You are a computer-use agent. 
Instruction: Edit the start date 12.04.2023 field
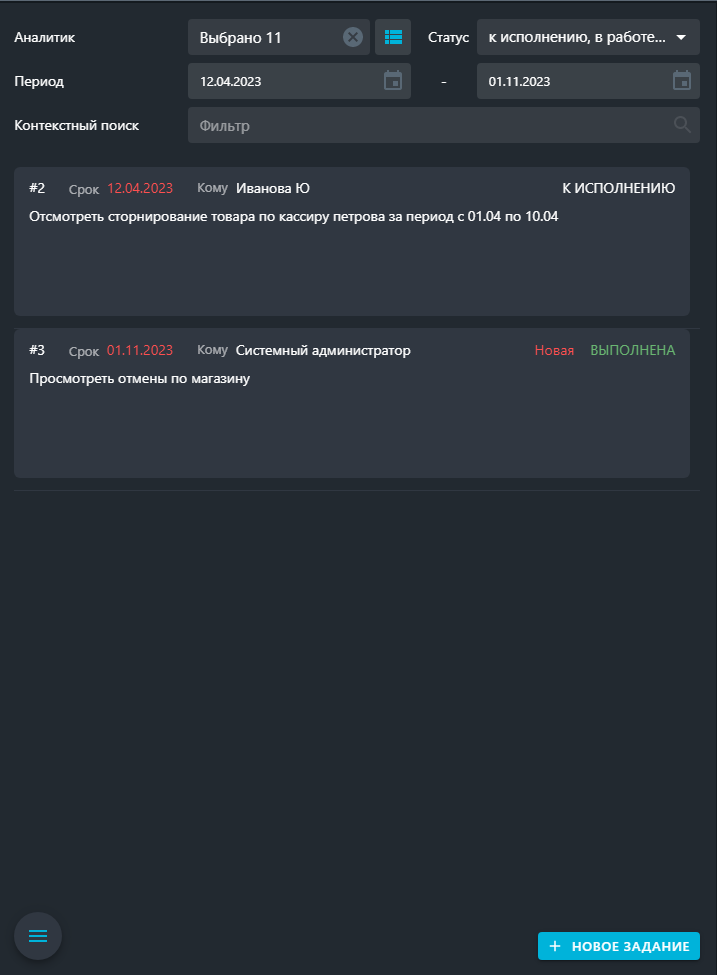pos(299,81)
